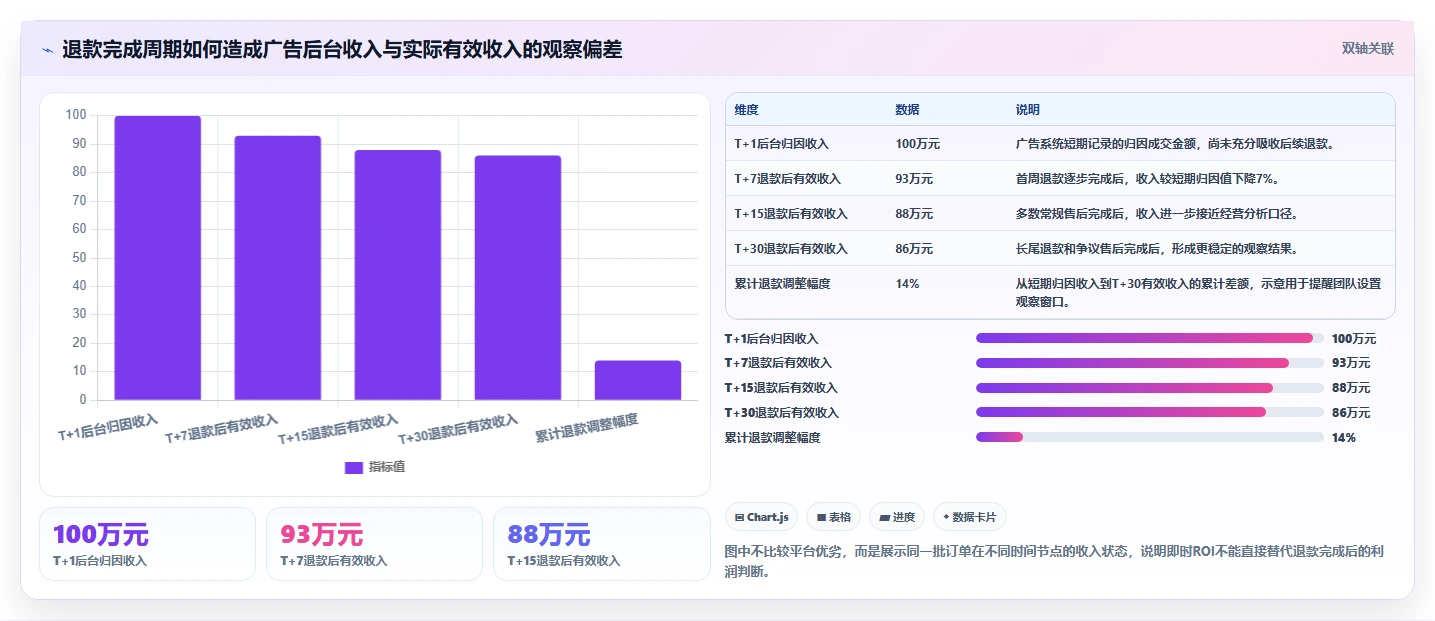Click the 86万元 value beside progress bar
Image resolution: width=1435 pixels, height=621 pixels.
1351,413
